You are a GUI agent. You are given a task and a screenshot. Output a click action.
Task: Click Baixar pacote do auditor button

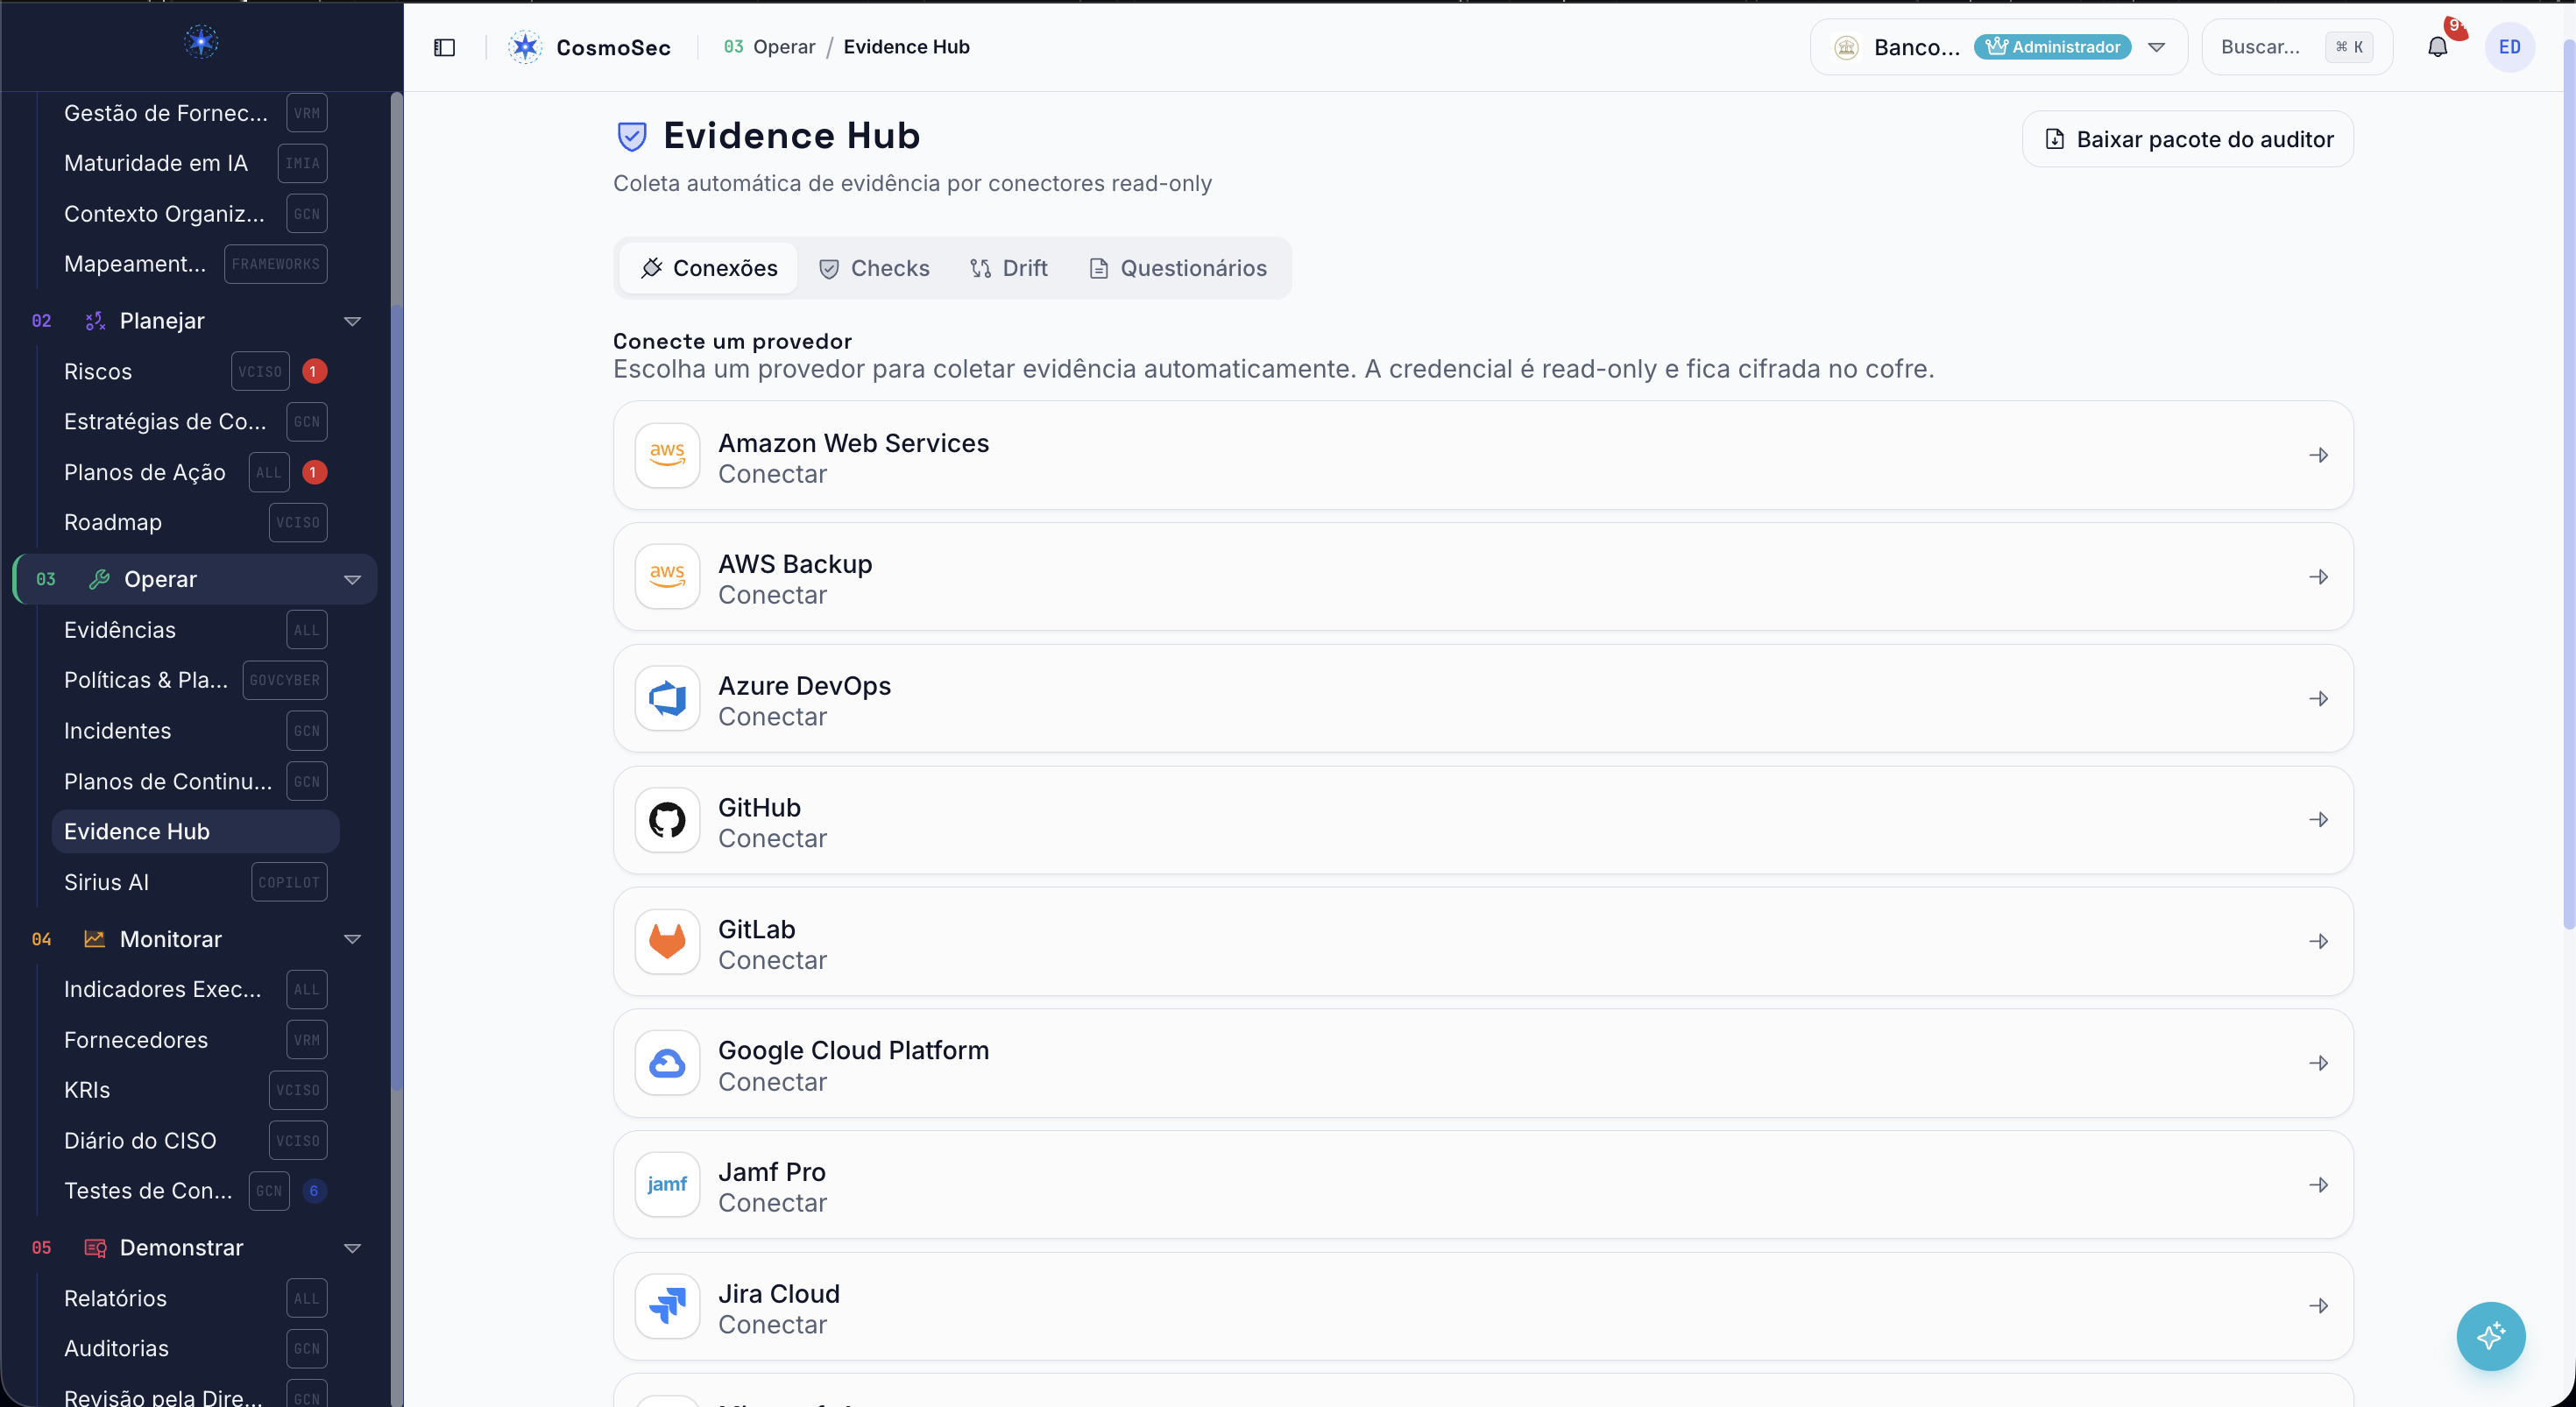[x=2187, y=139]
